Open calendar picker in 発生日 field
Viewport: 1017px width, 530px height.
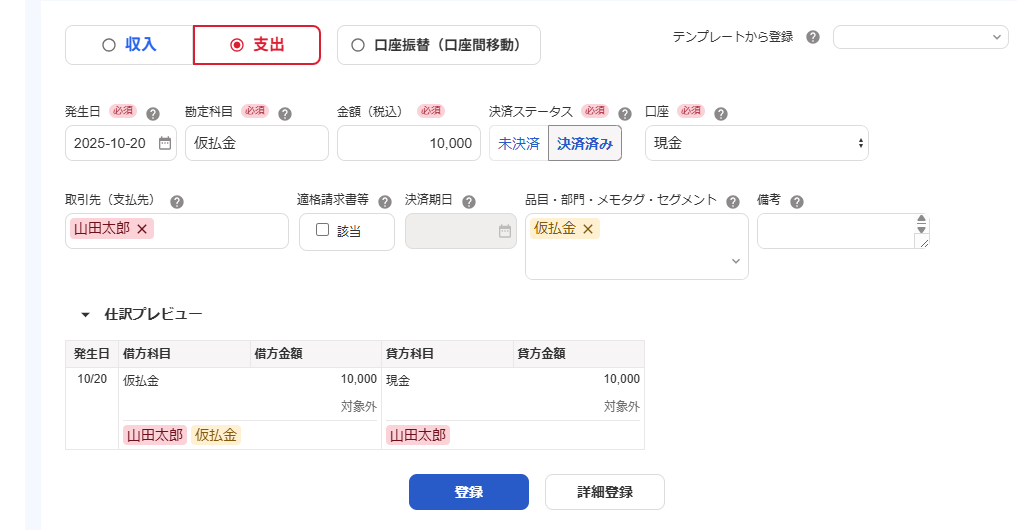click(165, 144)
